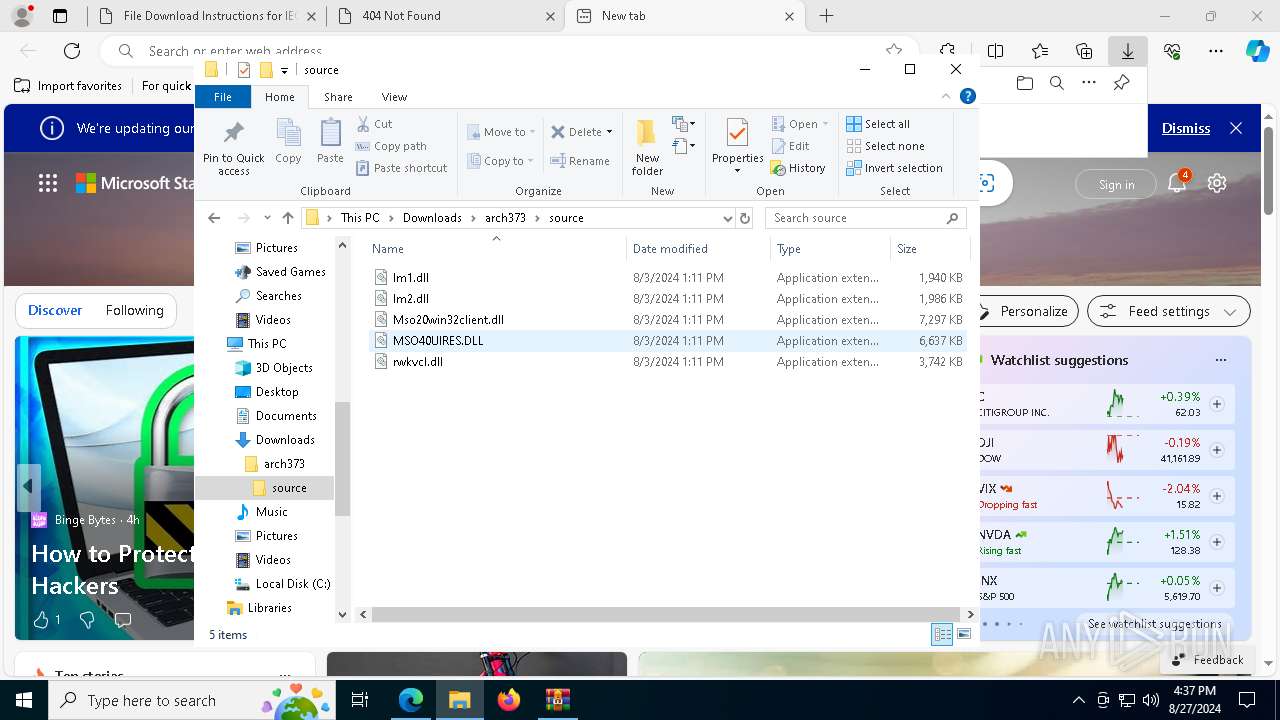This screenshot has height=720, width=1280.
Task: Open Firefox from the taskbar
Action: click(x=509, y=700)
